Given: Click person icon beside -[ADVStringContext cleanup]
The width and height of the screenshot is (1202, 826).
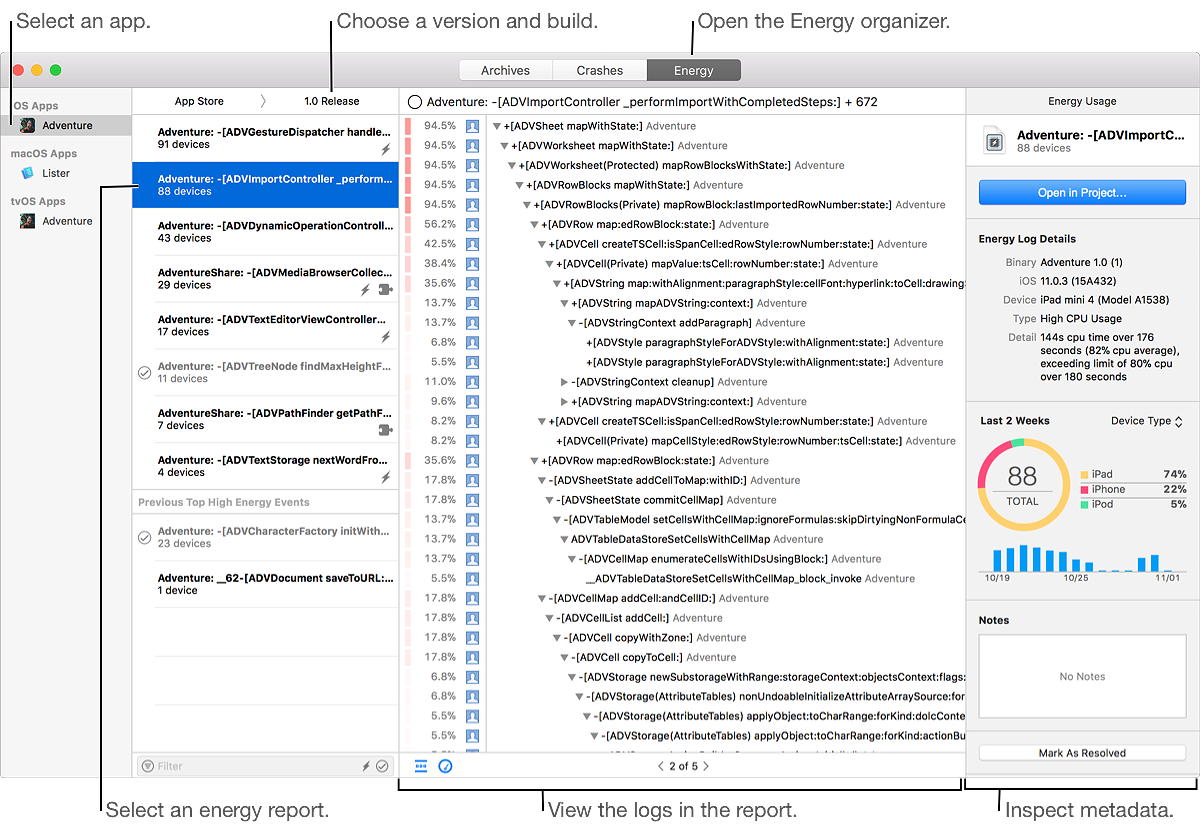Looking at the screenshot, I should (473, 382).
